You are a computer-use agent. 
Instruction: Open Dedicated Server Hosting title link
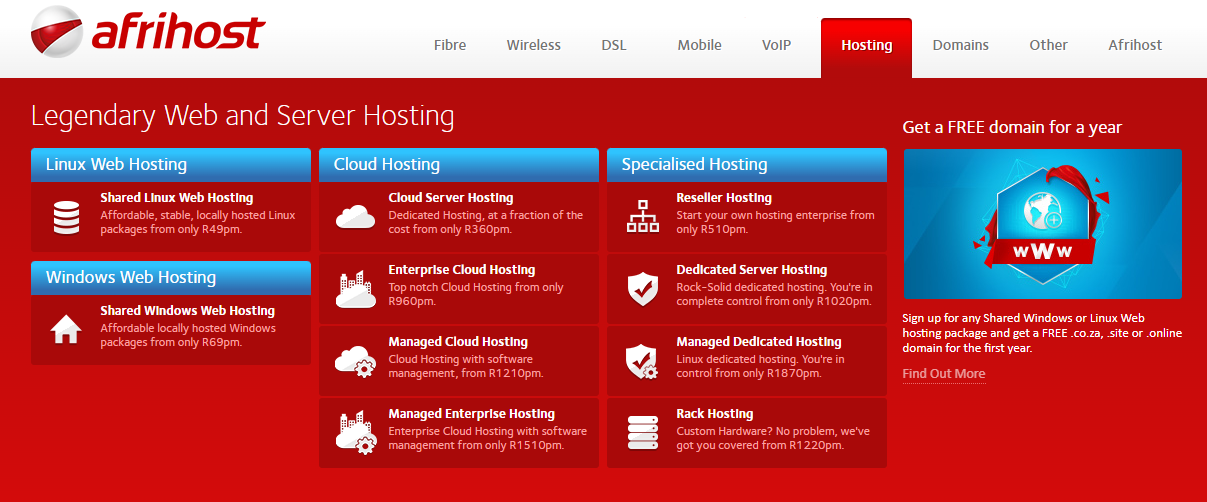[x=752, y=270]
